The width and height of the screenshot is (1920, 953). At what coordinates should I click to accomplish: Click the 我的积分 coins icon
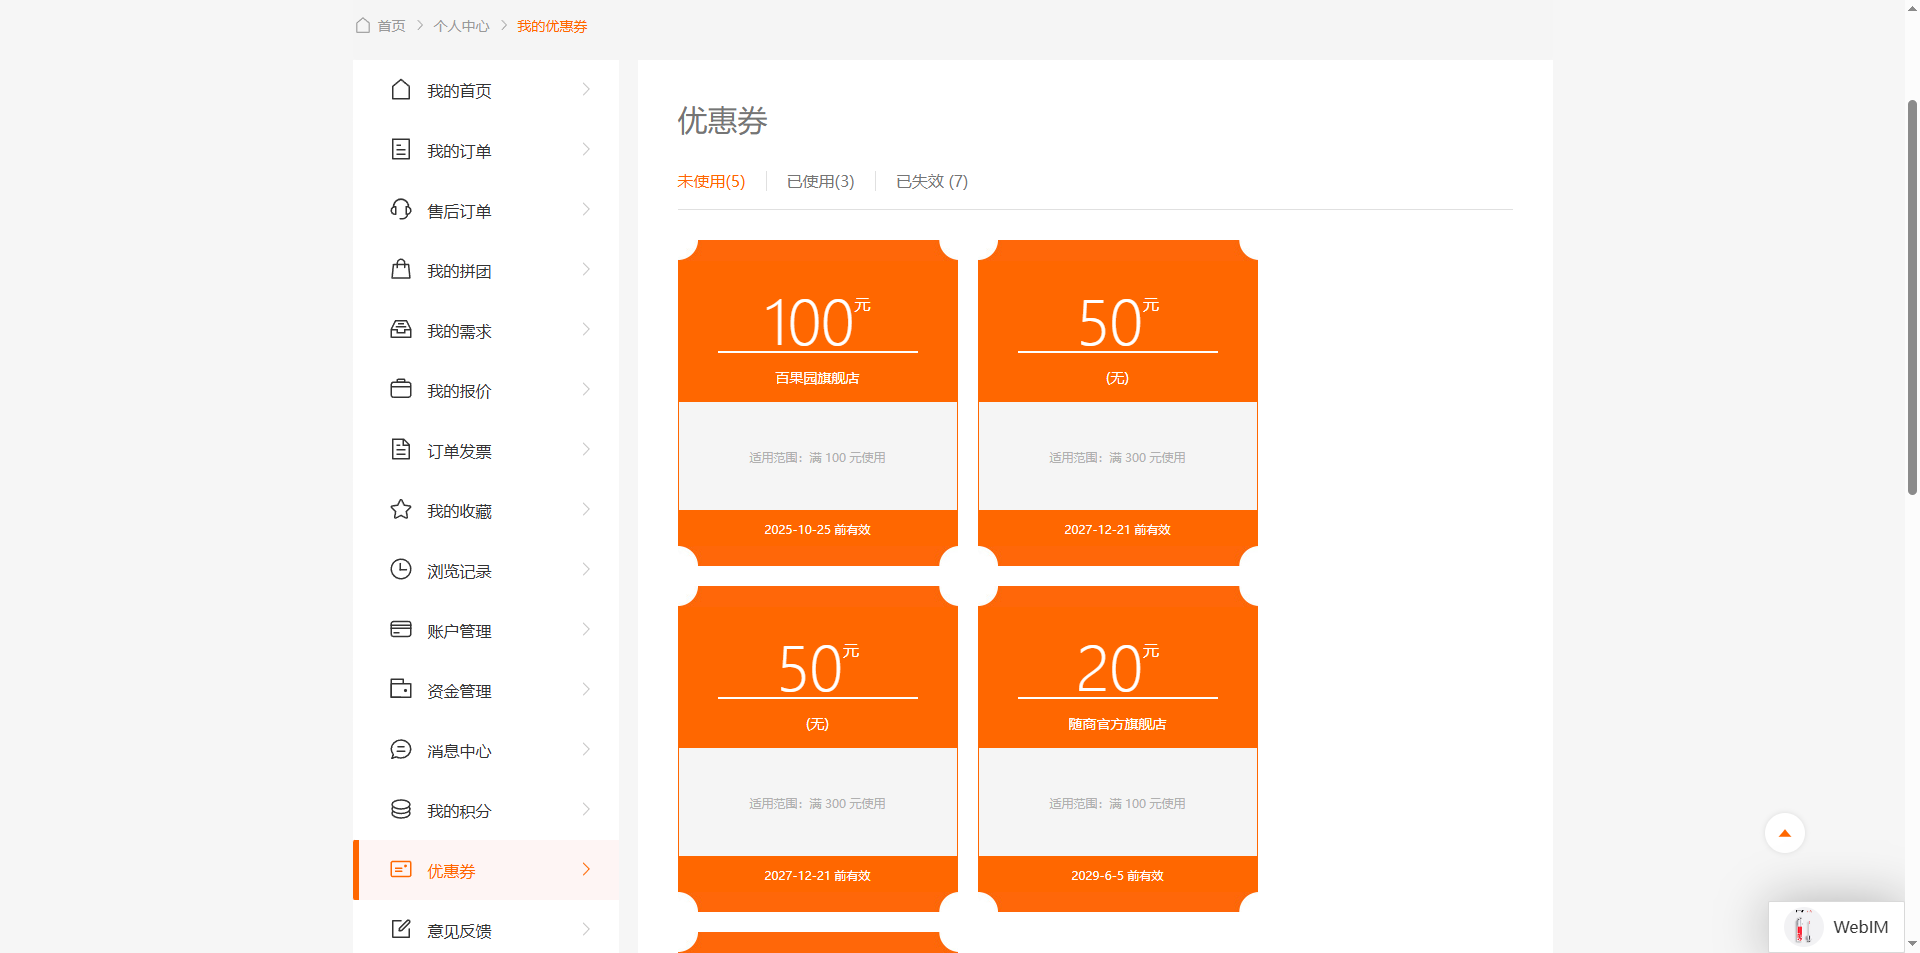(x=401, y=810)
